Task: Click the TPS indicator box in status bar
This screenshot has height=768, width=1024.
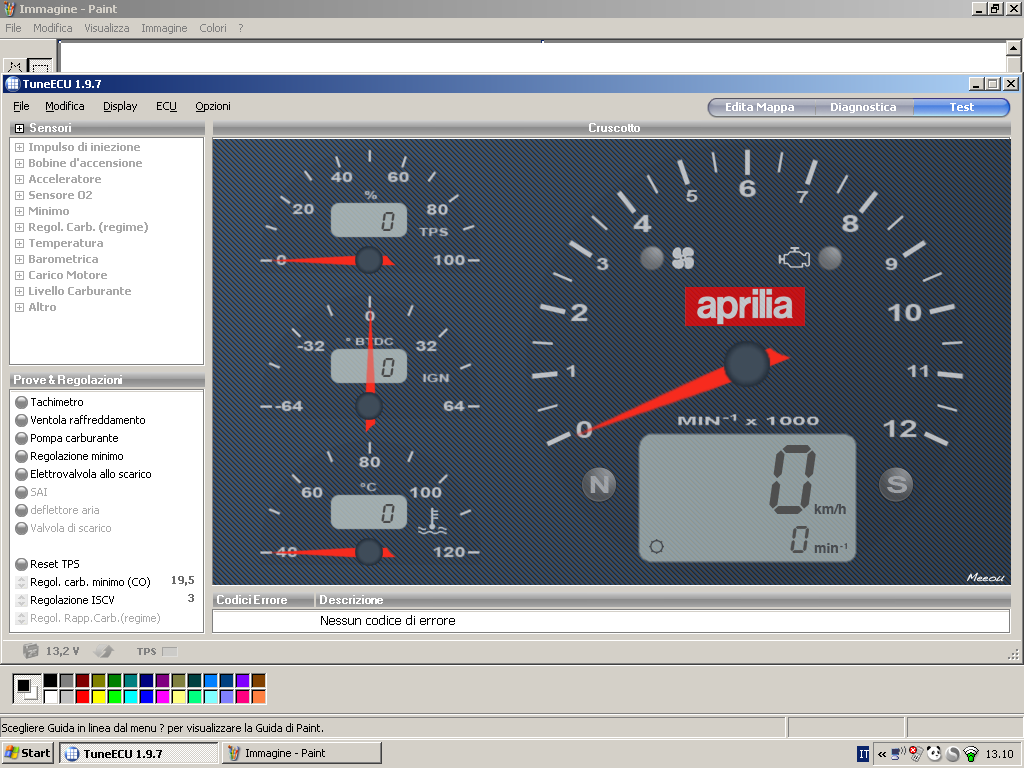Action: click(169, 651)
